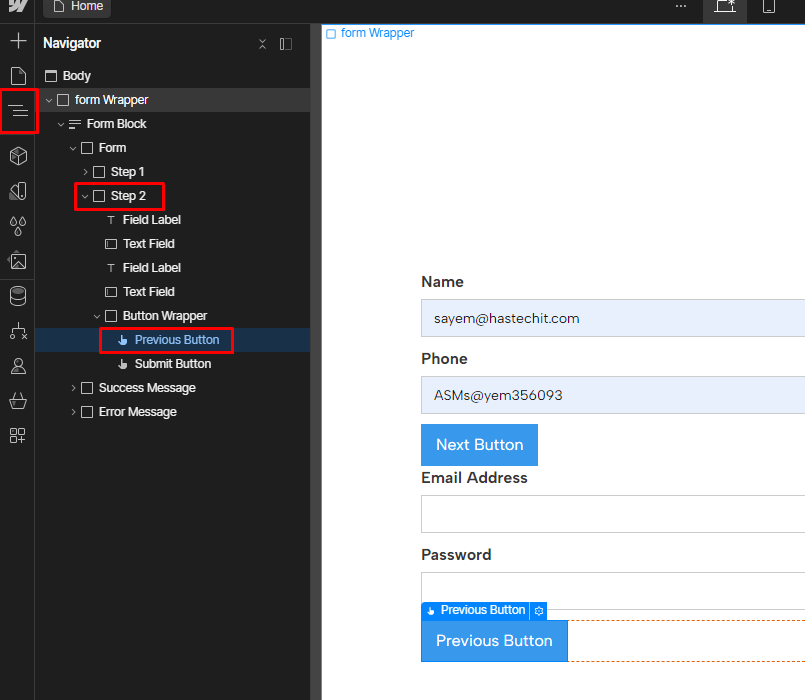Collapse the Button Wrapper node
The width and height of the screenshot is (805, 700).
tap(97, 316)
